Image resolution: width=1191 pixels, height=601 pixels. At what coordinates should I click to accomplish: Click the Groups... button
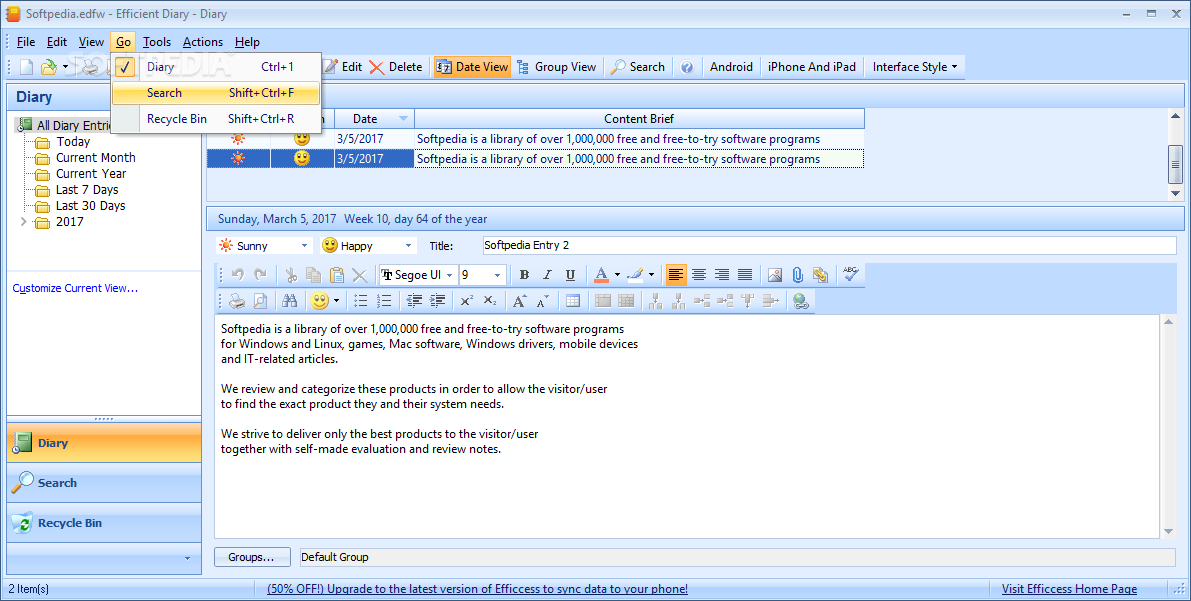tap(251, 557)
